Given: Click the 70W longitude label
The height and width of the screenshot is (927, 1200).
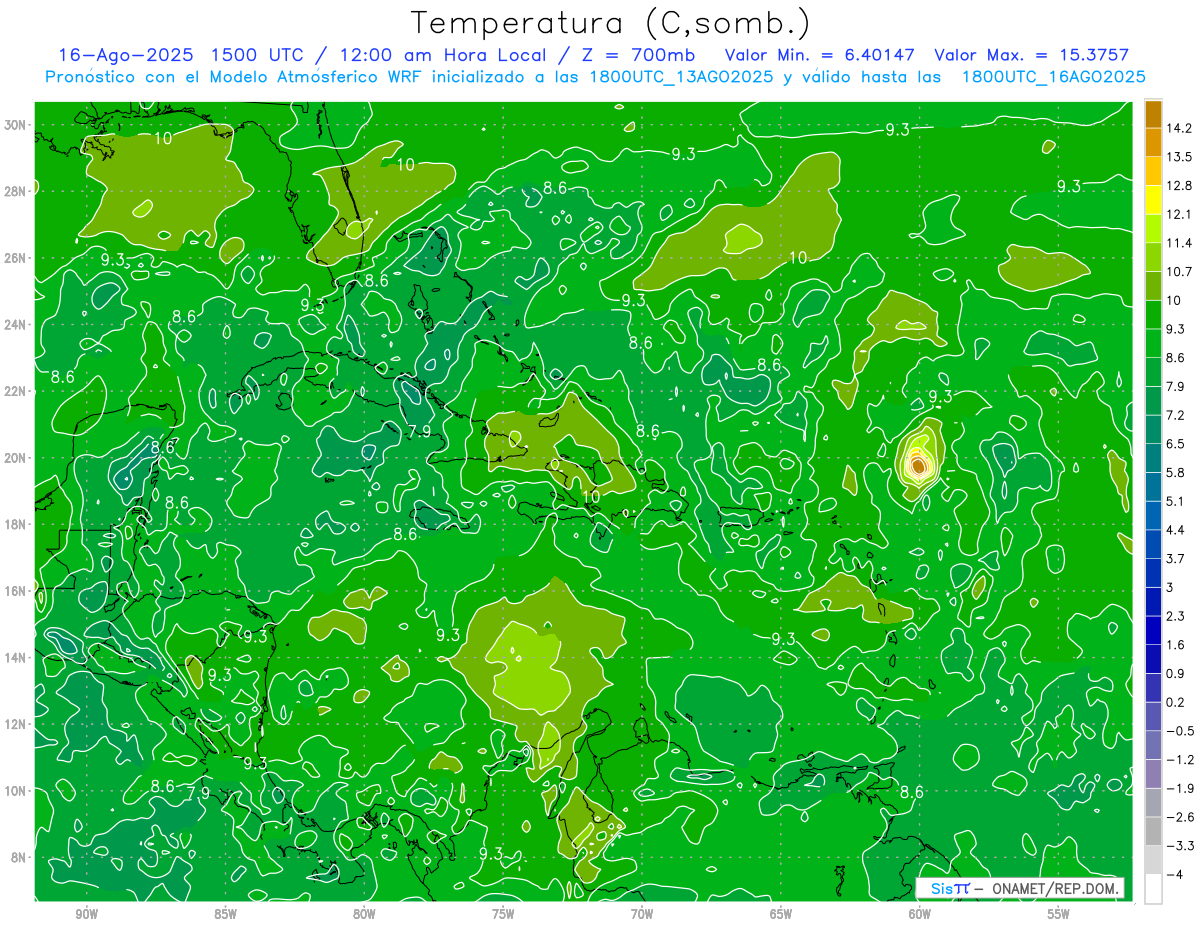Looking at the screenshot, I should 642,913.
